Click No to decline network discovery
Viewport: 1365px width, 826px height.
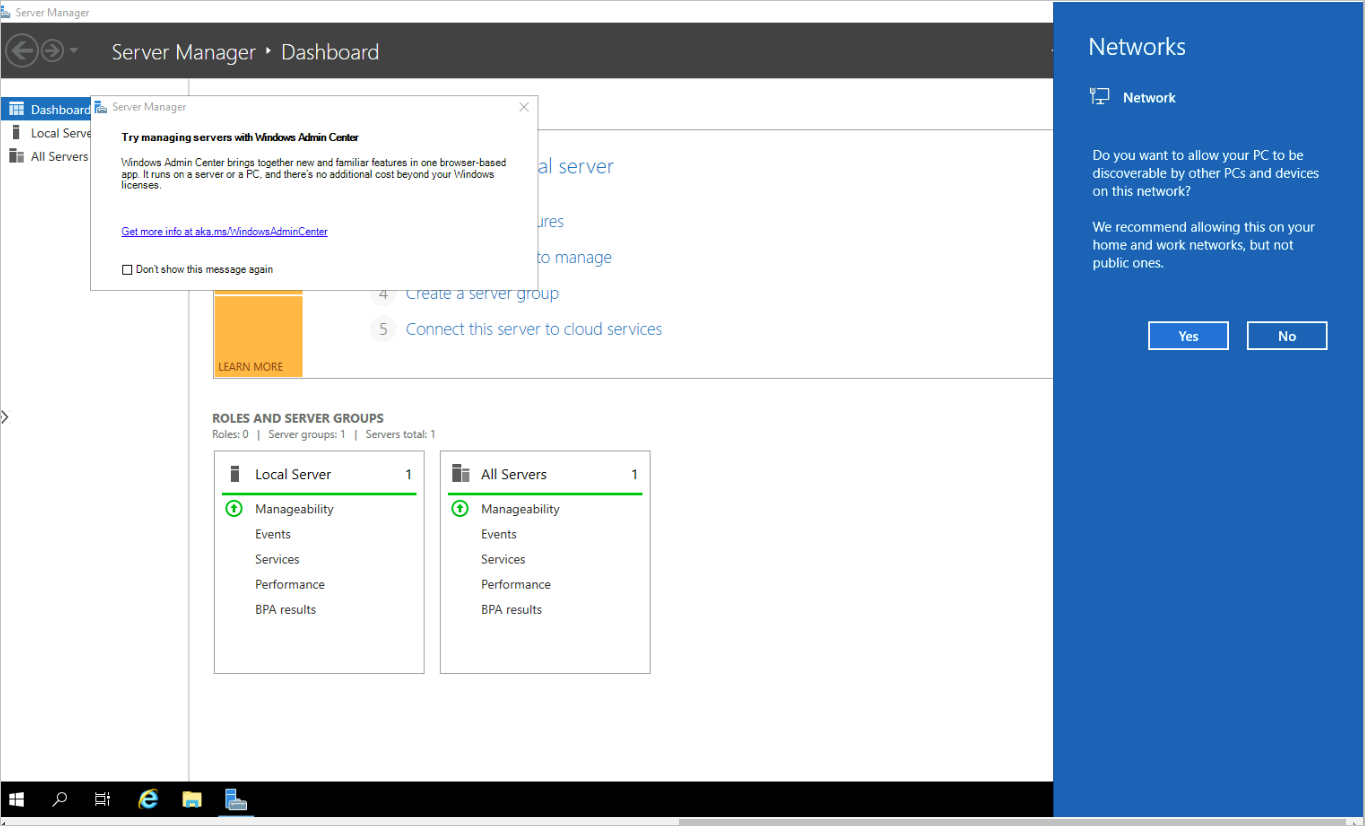[x=1287, y=336]
